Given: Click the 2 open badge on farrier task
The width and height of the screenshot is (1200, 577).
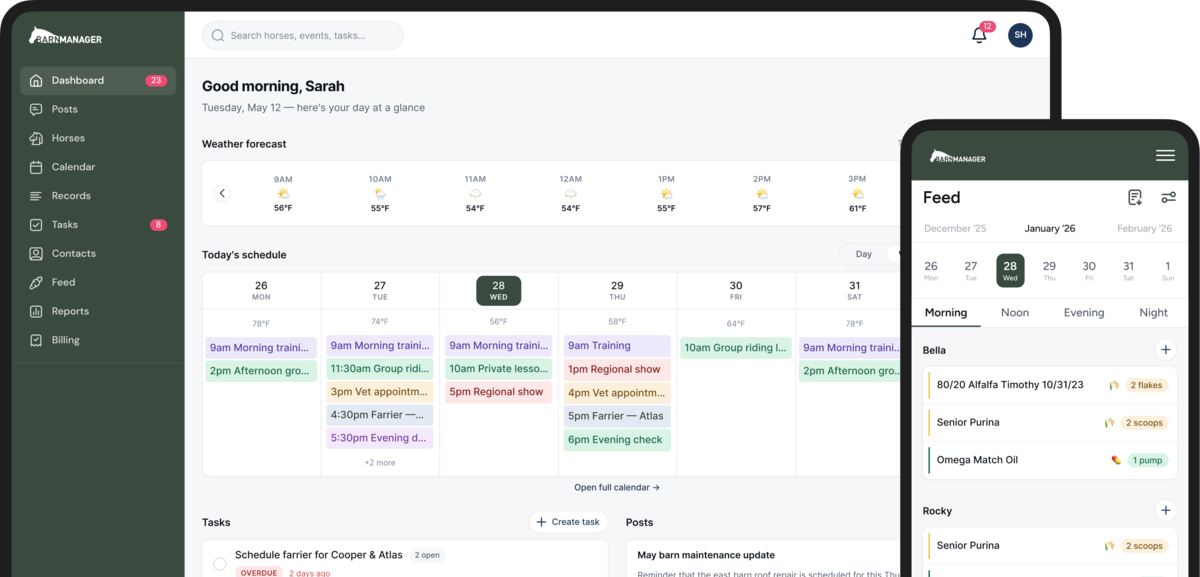Looking at the screenshot, I should point(427,555).
